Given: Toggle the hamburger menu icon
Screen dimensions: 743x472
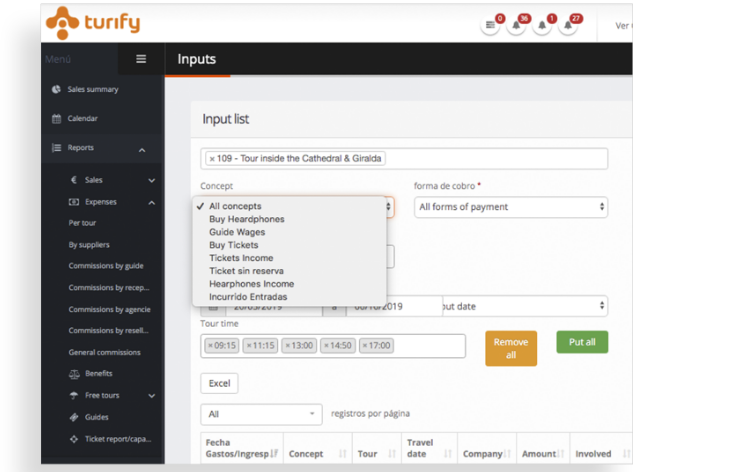Looking at the screenshot, I should [141, 59].
